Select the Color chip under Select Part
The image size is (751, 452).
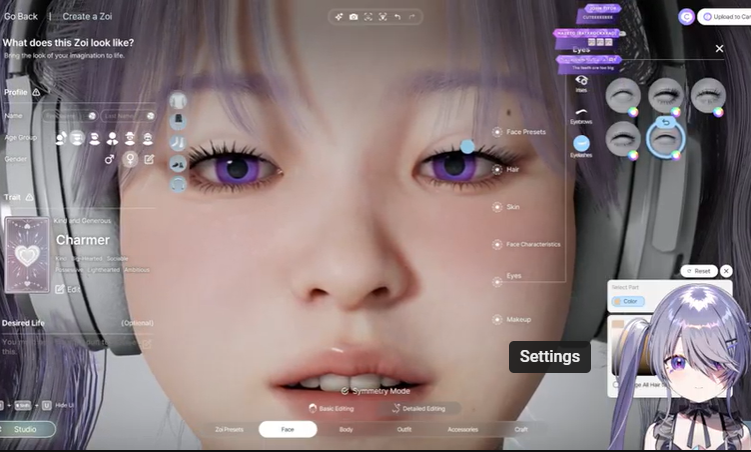pyautogui.click(x=628, y=301)
